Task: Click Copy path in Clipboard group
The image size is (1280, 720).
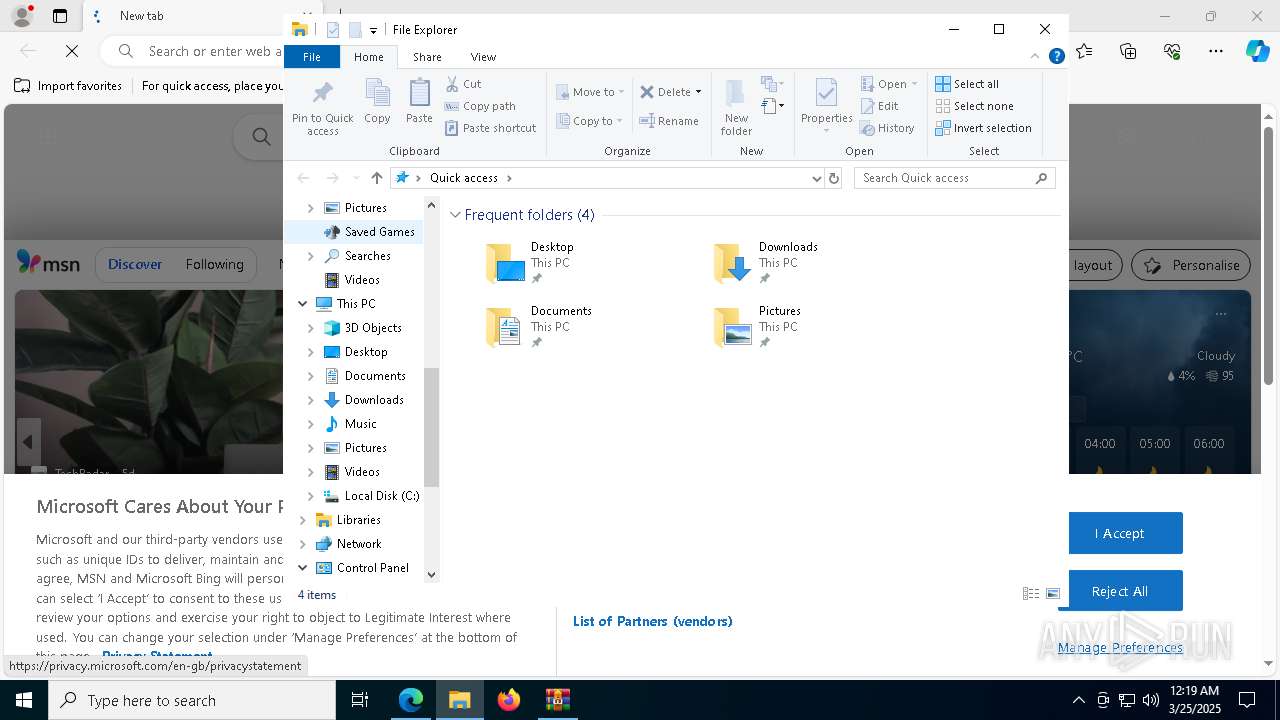Action: click(480, 106)
